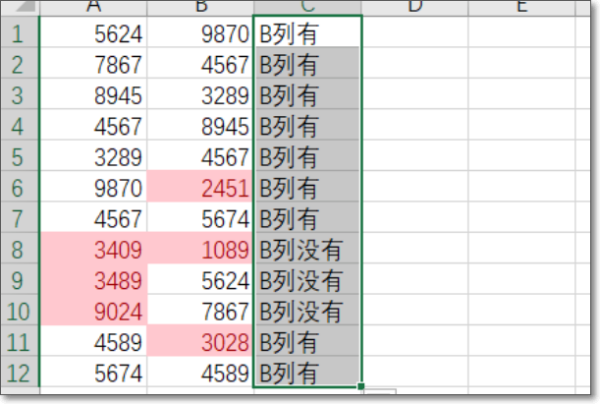Click the fill handle of column C selection
The width and height of the screenshot is (600, 404).
click(x=361, y=387)
